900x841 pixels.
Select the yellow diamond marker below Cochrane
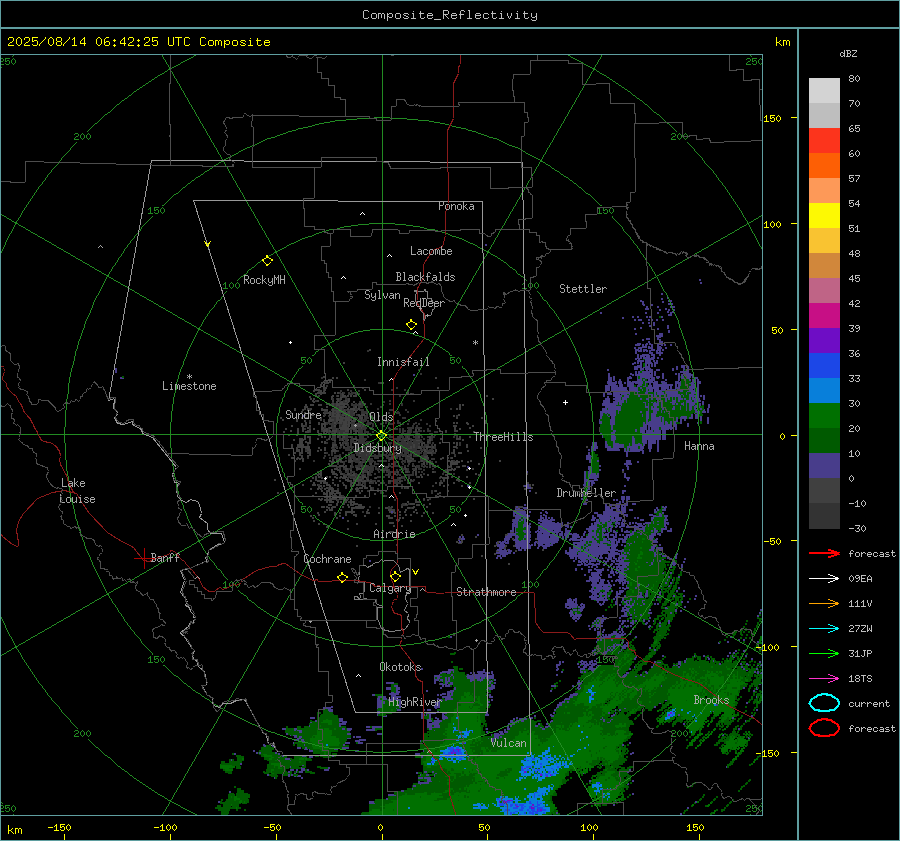(343, 578)
